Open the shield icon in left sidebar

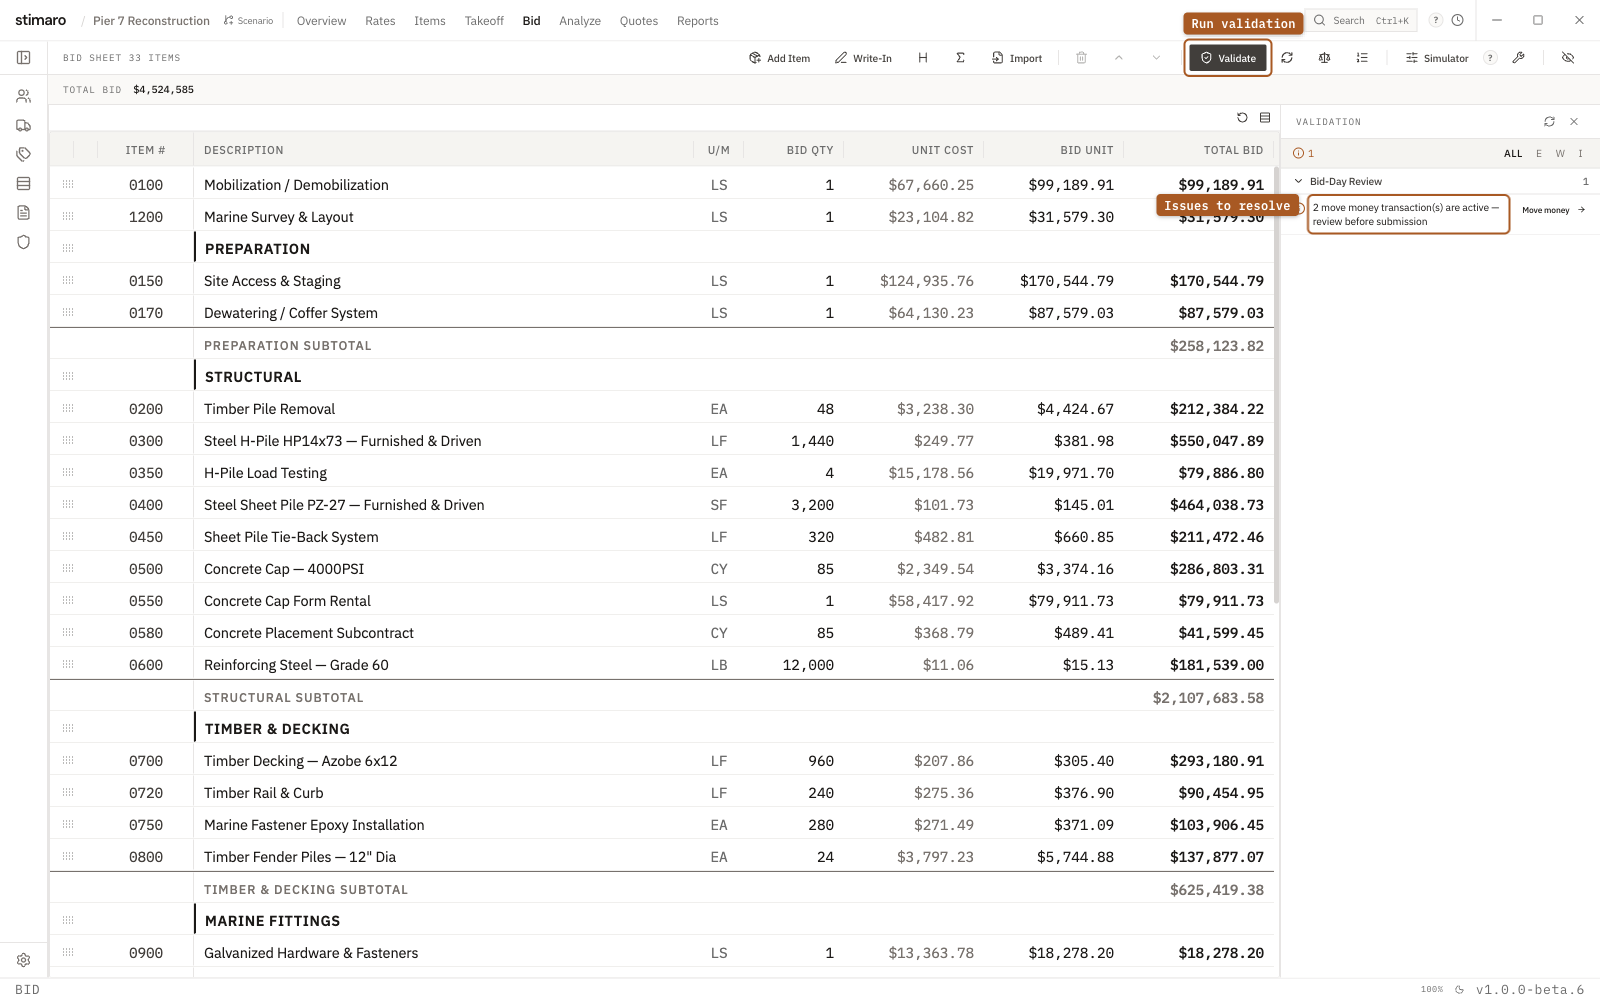23,241
